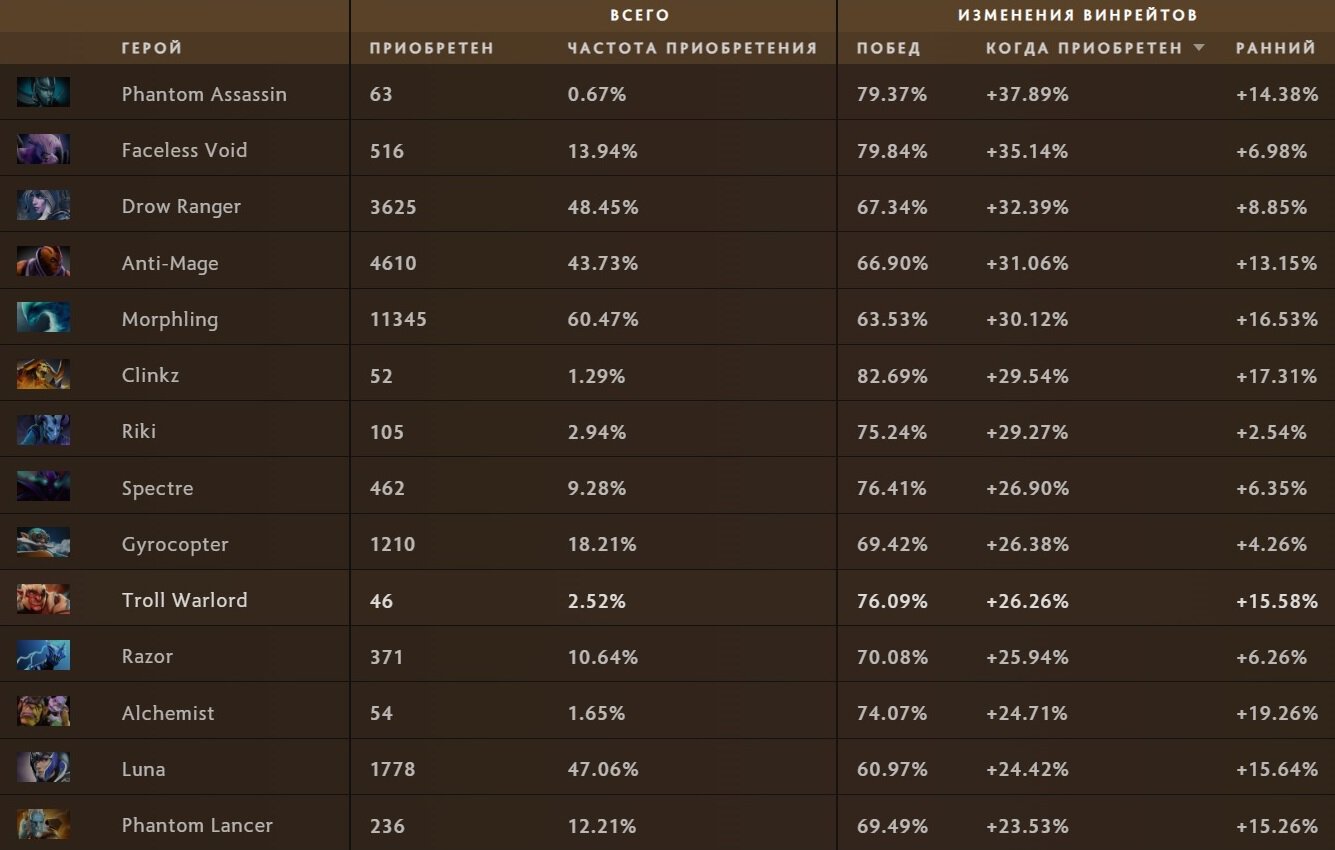This screenshot has height=850, width=1335.
Task: Sort by the Ранний column header
Action: pos(1275,48)
